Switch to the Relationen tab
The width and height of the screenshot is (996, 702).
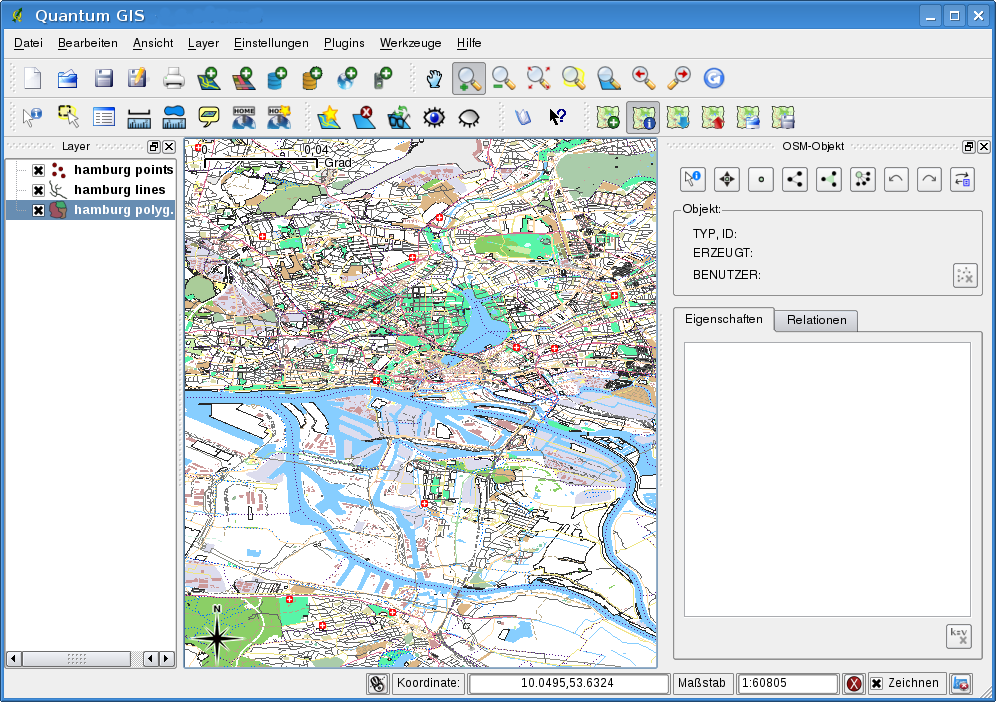pos(816,320)
